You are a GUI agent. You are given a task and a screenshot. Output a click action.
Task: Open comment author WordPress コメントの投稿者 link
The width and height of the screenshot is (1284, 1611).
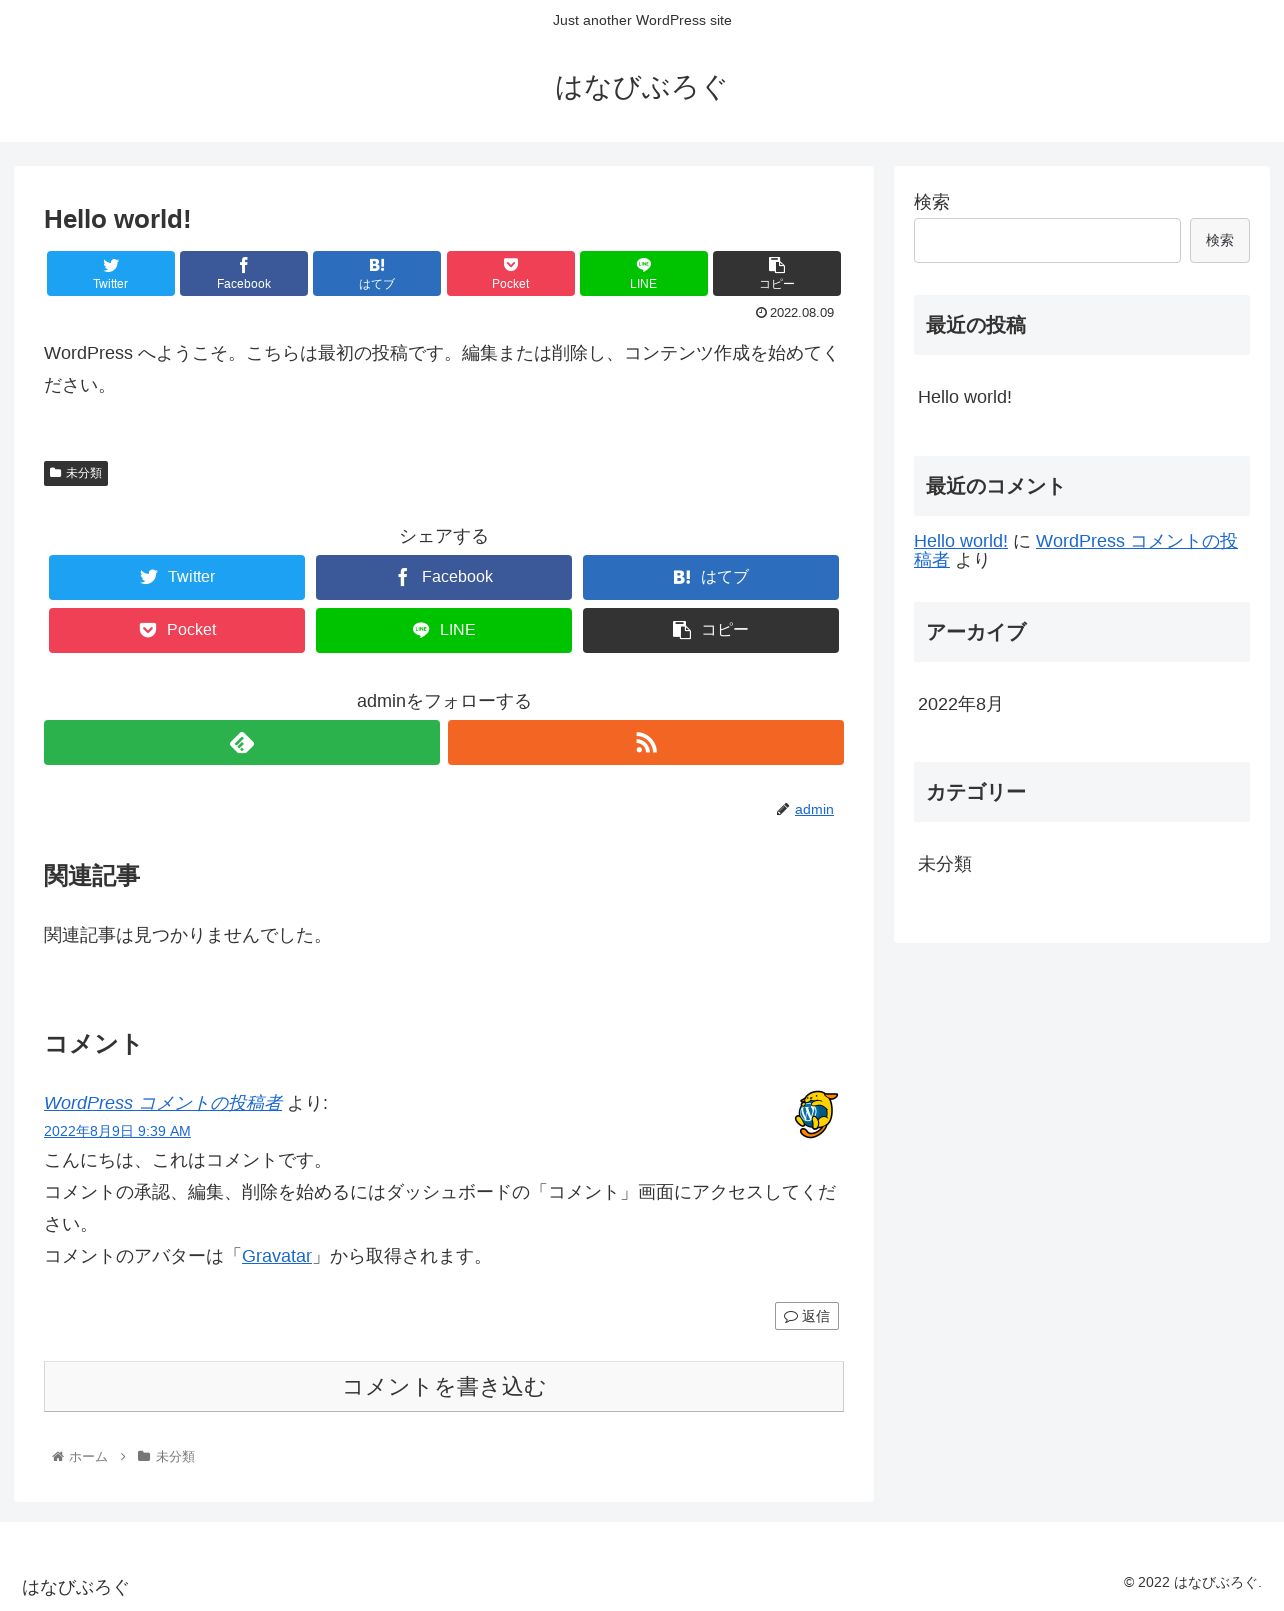(163, 1102)
